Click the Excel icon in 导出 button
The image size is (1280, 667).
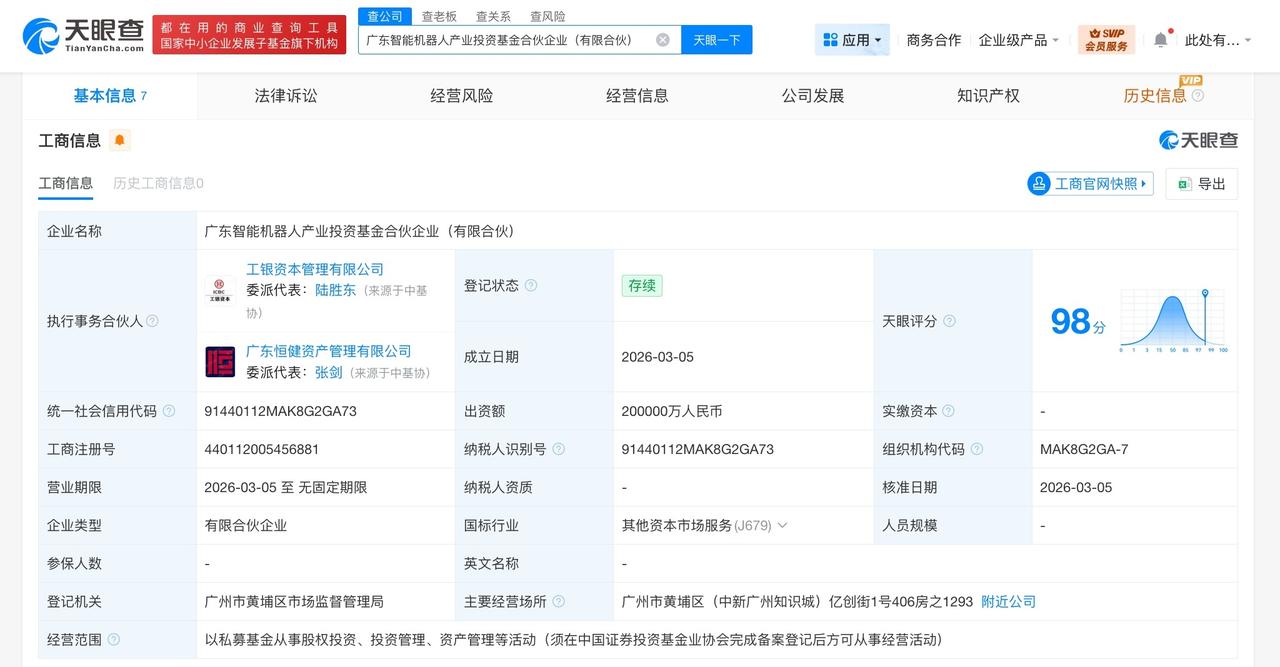[1182, 184]
